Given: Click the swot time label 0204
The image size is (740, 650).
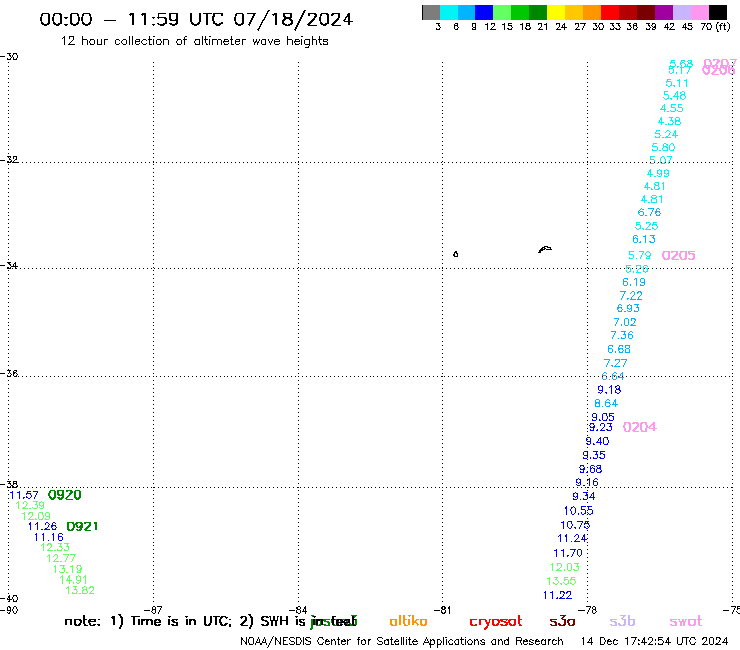Looking at the screenshot, I should 639,427.
